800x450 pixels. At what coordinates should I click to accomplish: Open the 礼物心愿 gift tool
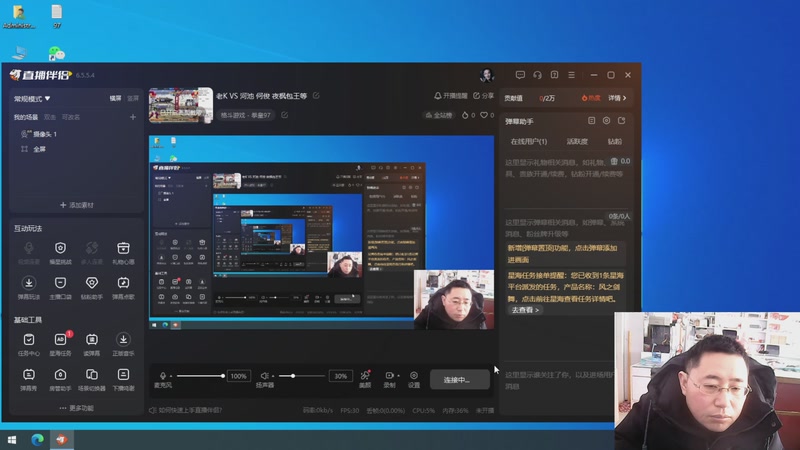coord(123,248)
